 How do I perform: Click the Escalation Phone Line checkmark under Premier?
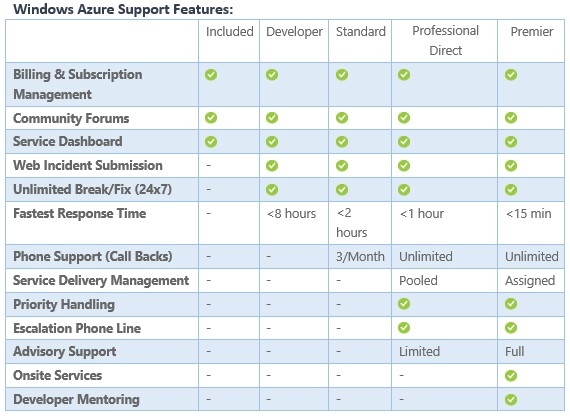511,328
